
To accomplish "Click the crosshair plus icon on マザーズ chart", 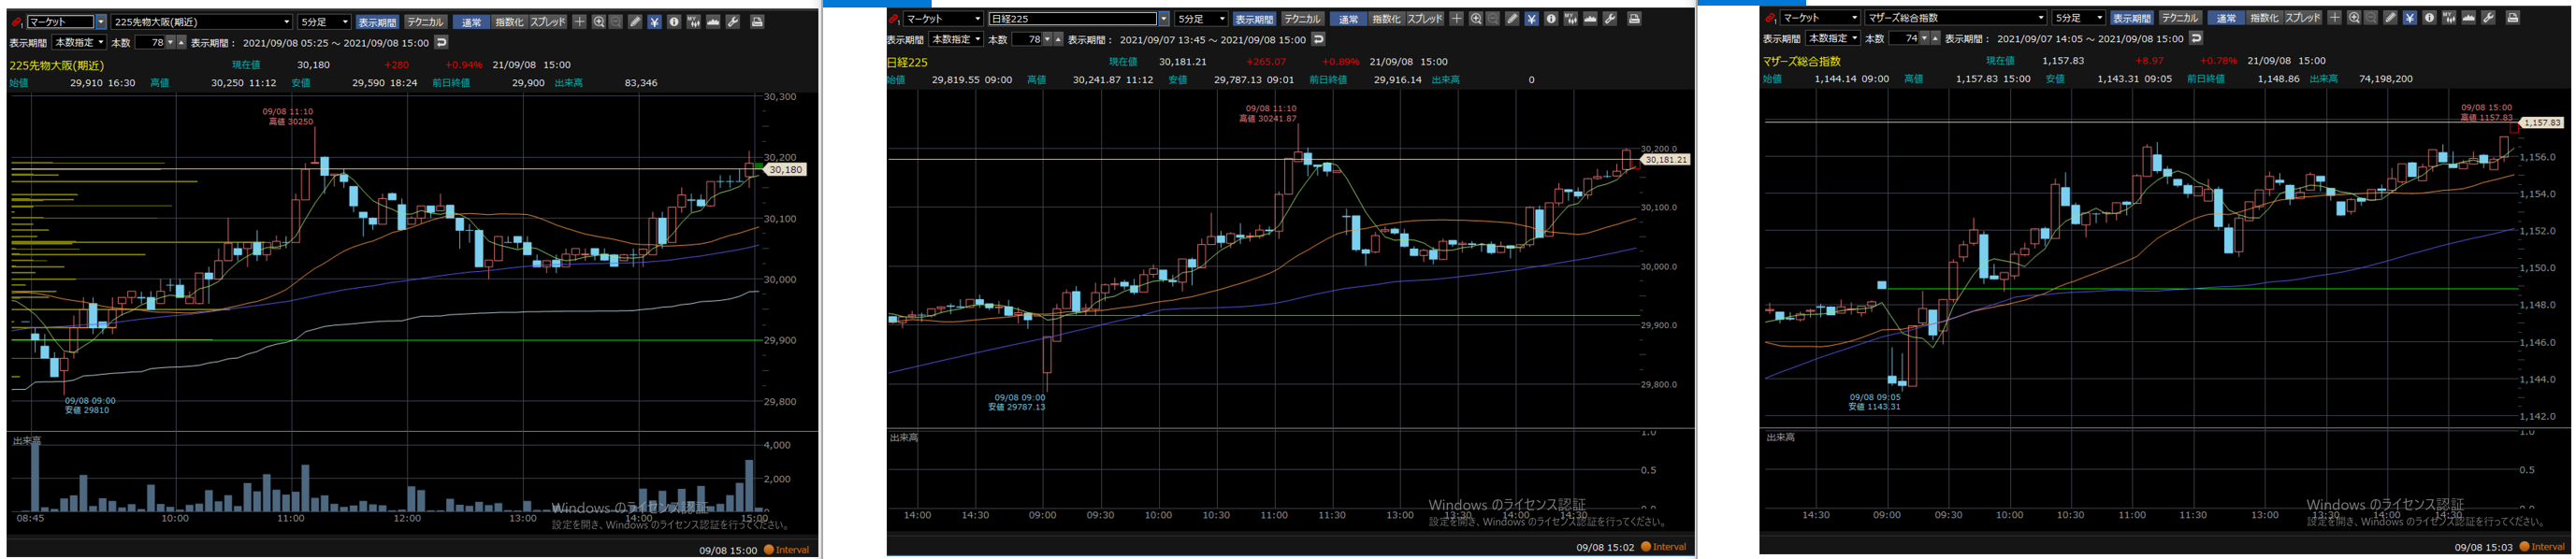I will point(2334,18).
